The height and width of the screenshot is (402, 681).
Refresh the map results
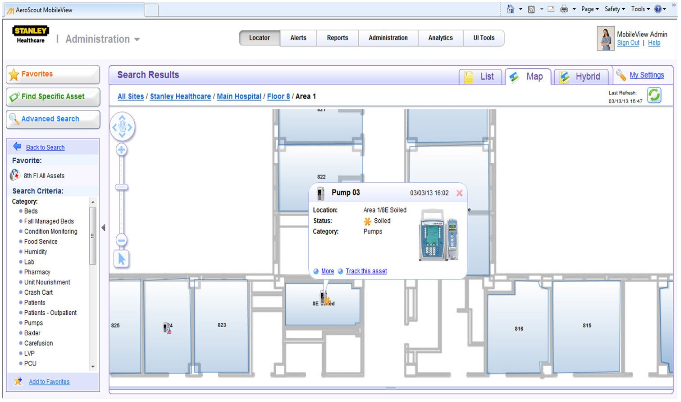(654, 95)
